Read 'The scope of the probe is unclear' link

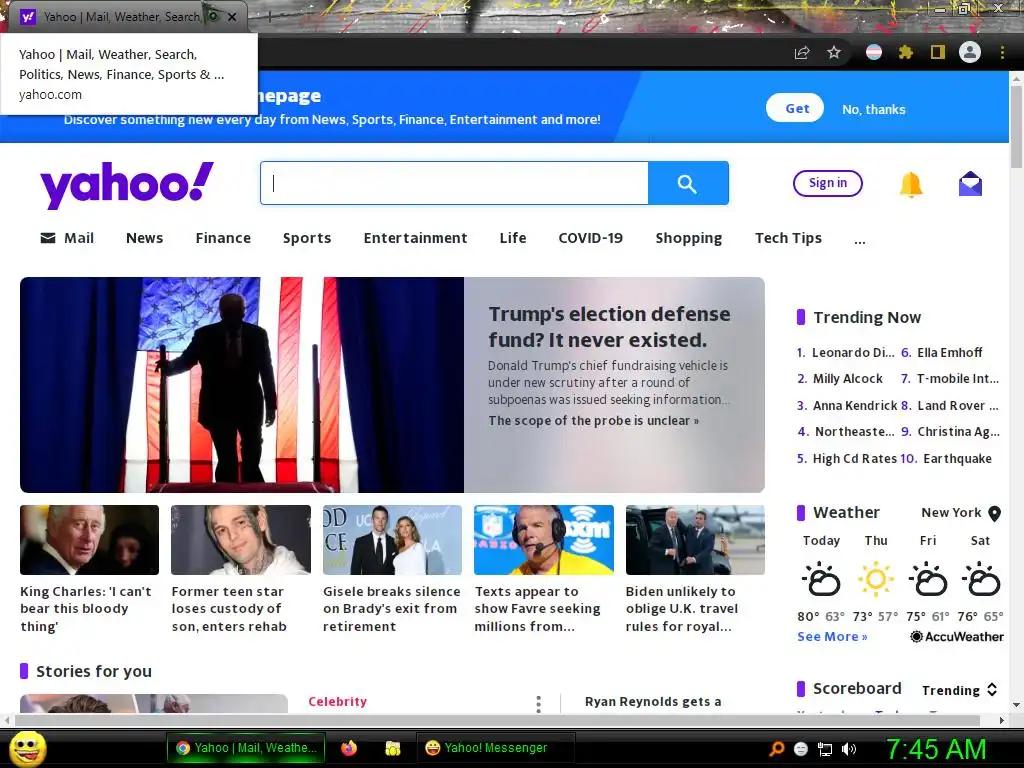[x=594, y=421]
